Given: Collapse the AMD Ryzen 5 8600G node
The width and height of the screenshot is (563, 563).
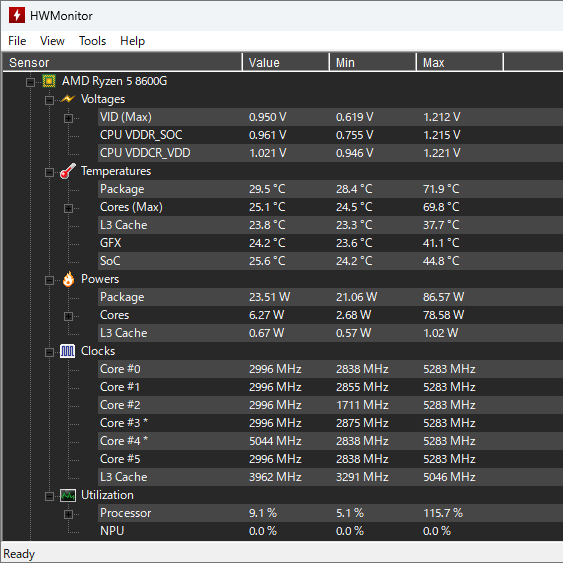Looking at the screenshot, I should [31, 82].
